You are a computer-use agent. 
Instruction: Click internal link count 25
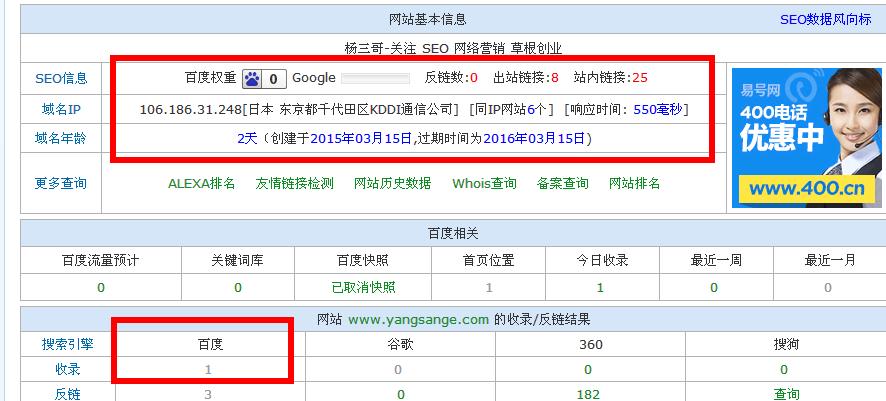point(640,78)
